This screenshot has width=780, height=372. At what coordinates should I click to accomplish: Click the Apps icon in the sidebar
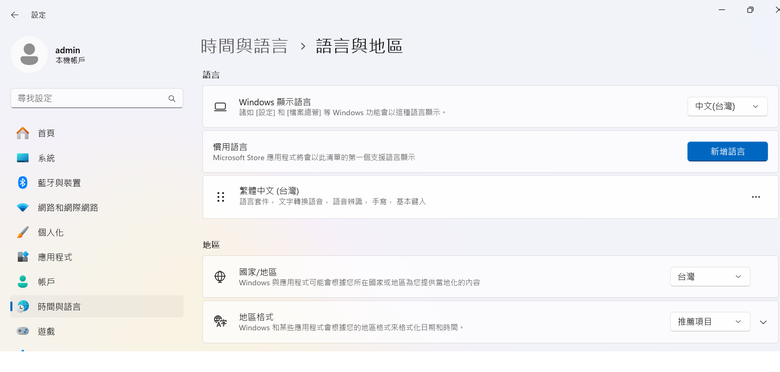22,257
